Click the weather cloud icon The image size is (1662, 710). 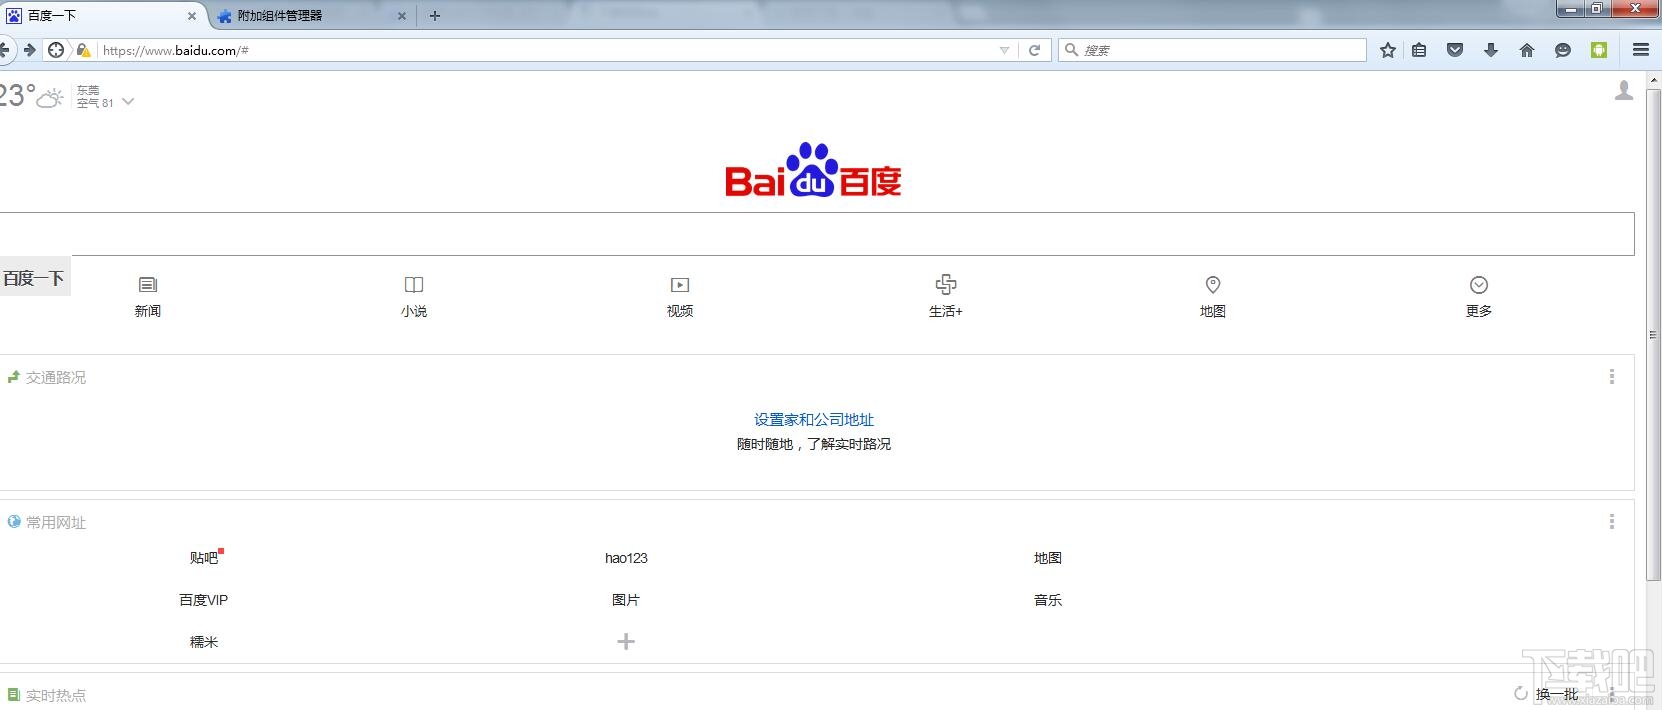coord(51,97)
